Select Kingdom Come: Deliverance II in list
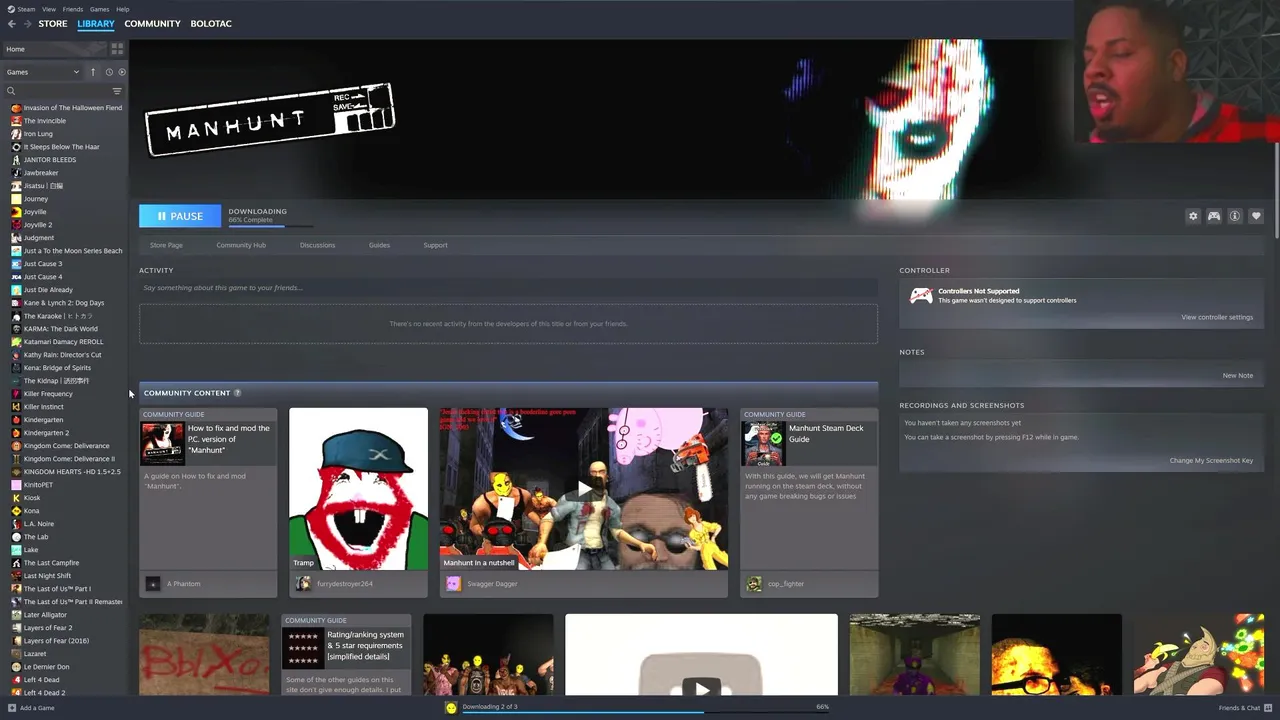Viewport: 1280px width, 720px height. (x=69, y=459)
